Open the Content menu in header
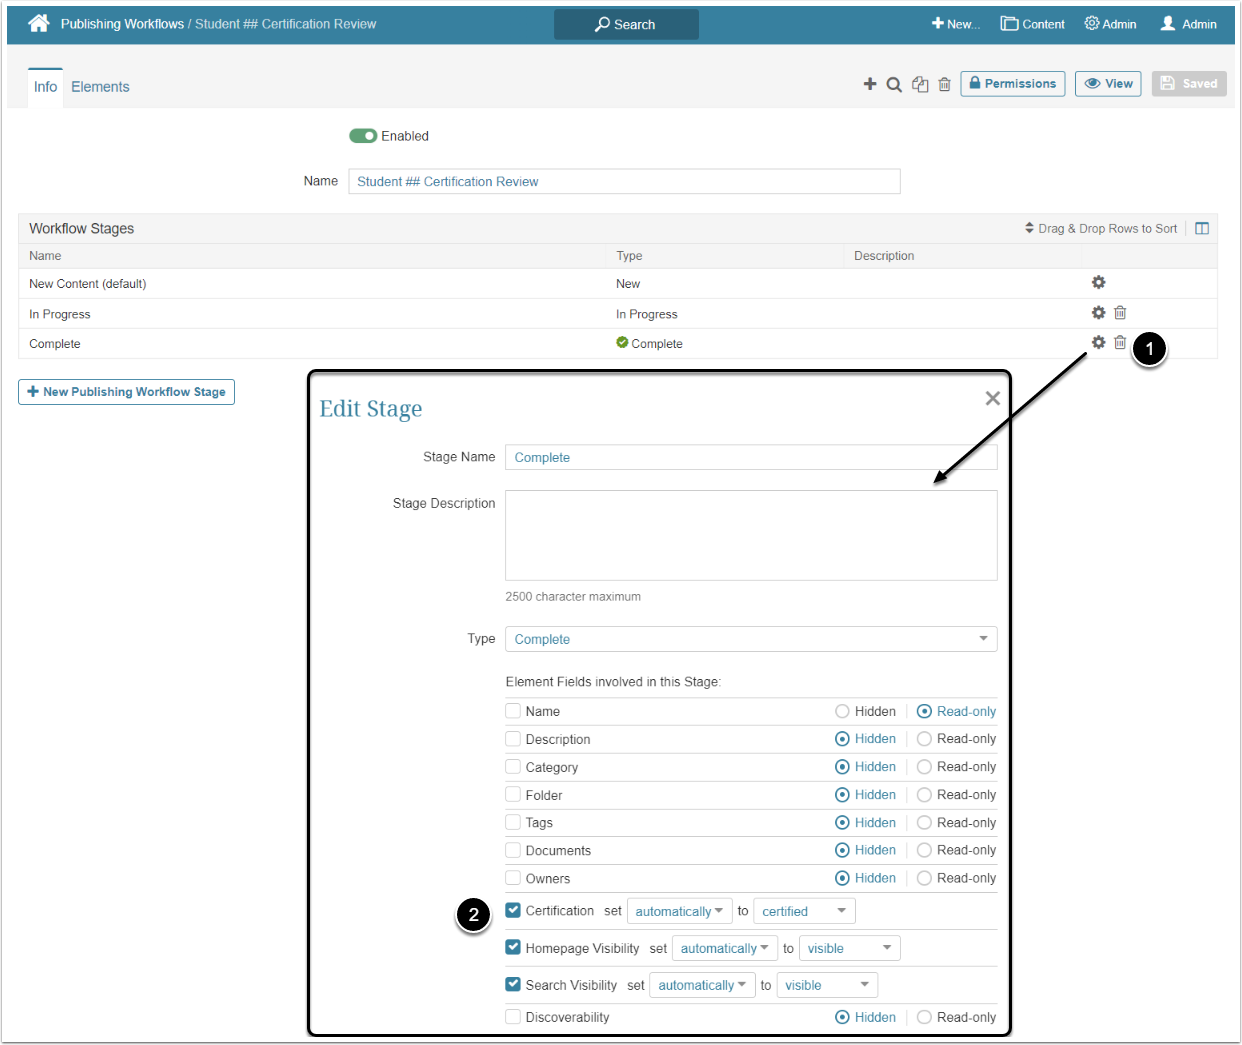The image size is (1242, 1045). (x=1033, y=24)
